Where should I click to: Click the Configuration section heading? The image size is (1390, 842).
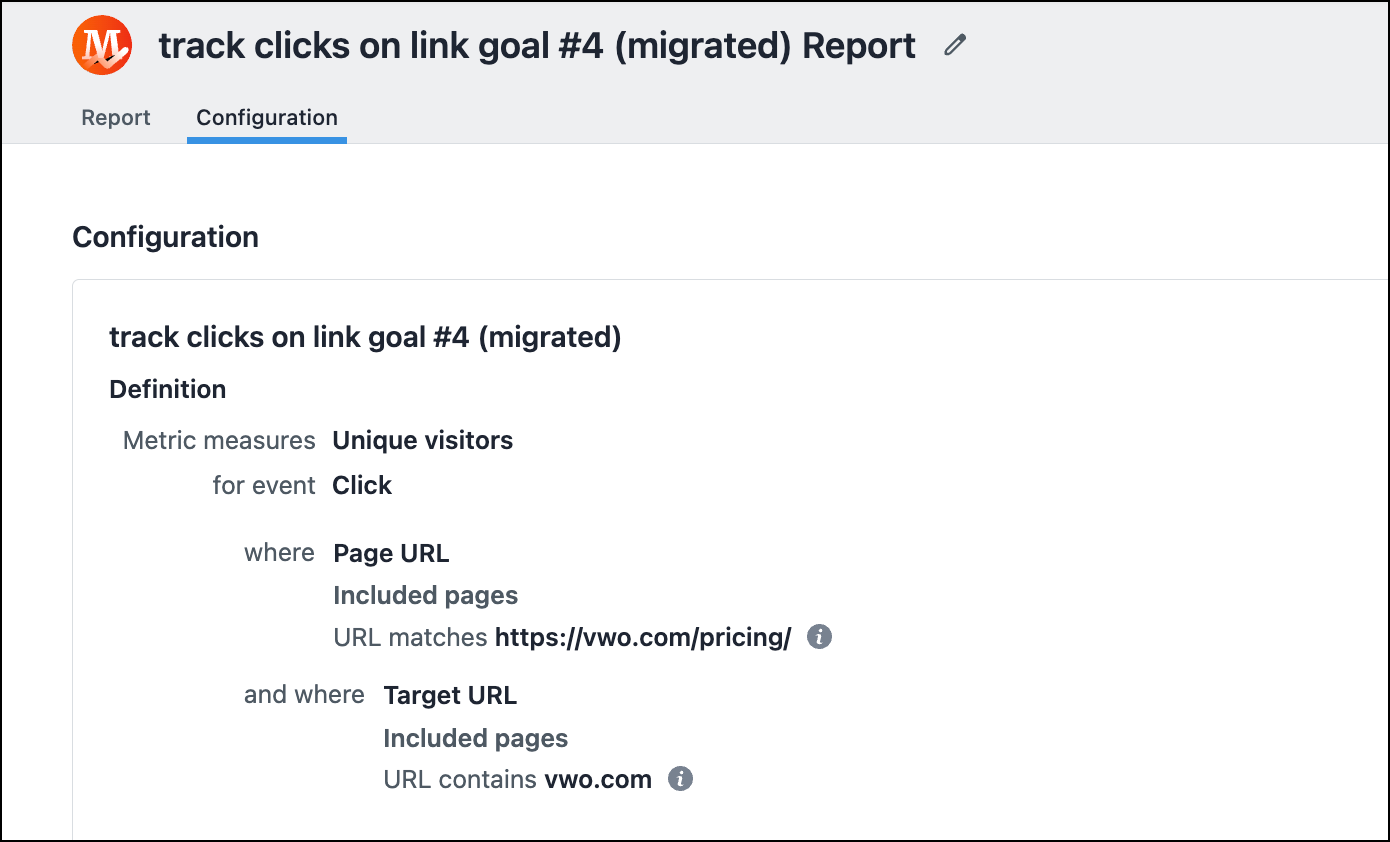[166, 237]
